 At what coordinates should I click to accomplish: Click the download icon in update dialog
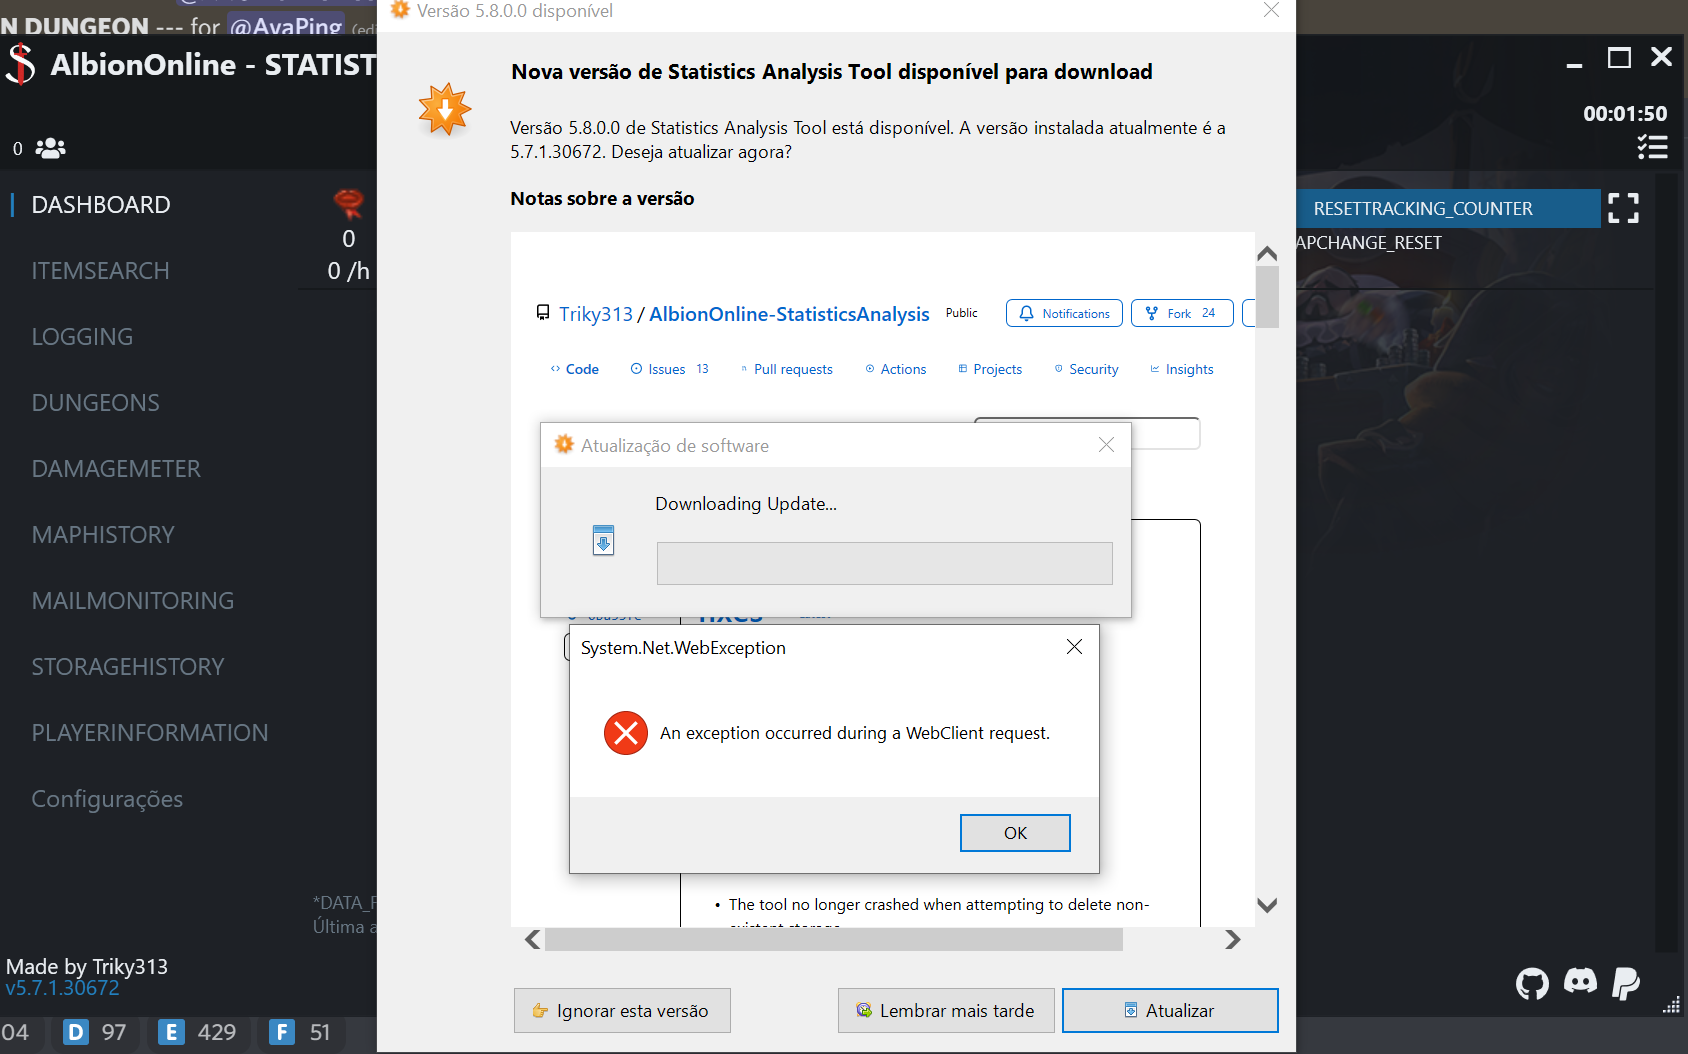coord(603,540)
